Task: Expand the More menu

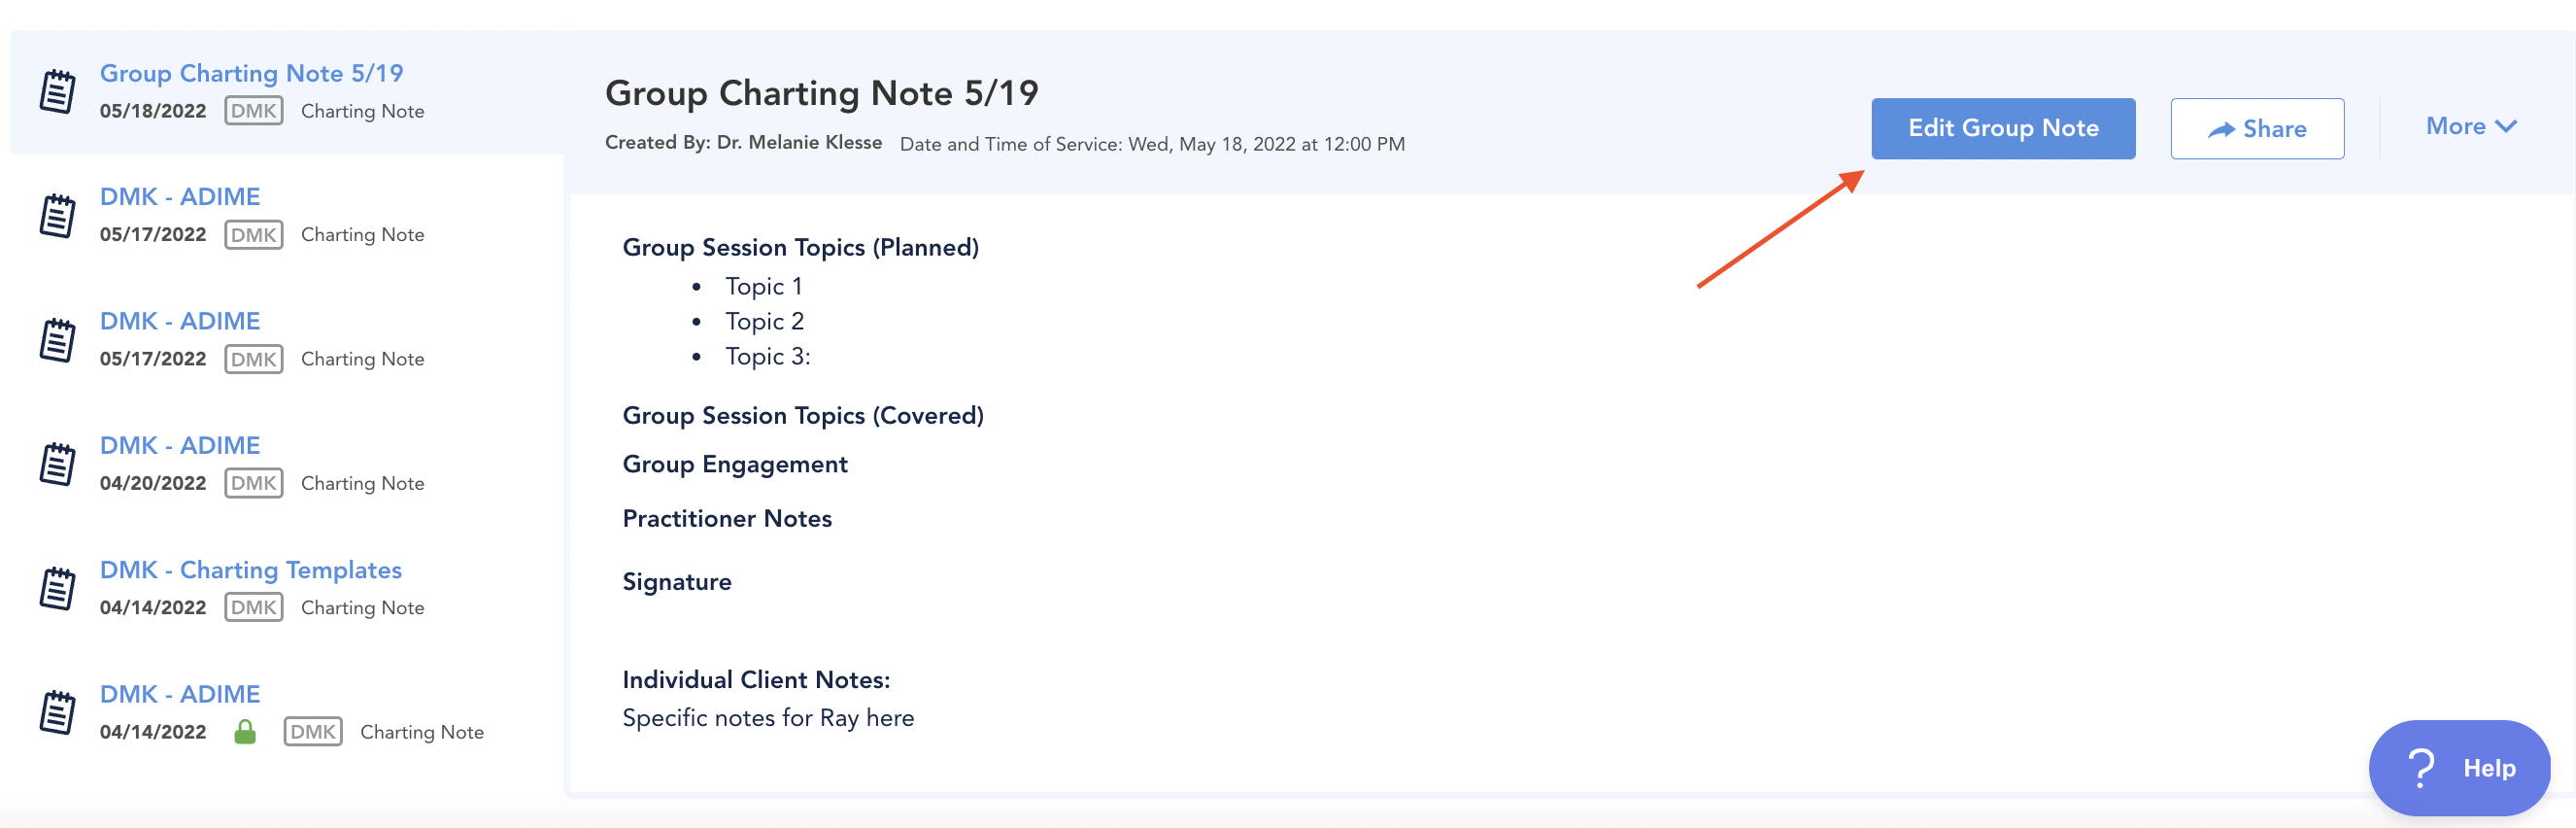Action: [2471, 126]
